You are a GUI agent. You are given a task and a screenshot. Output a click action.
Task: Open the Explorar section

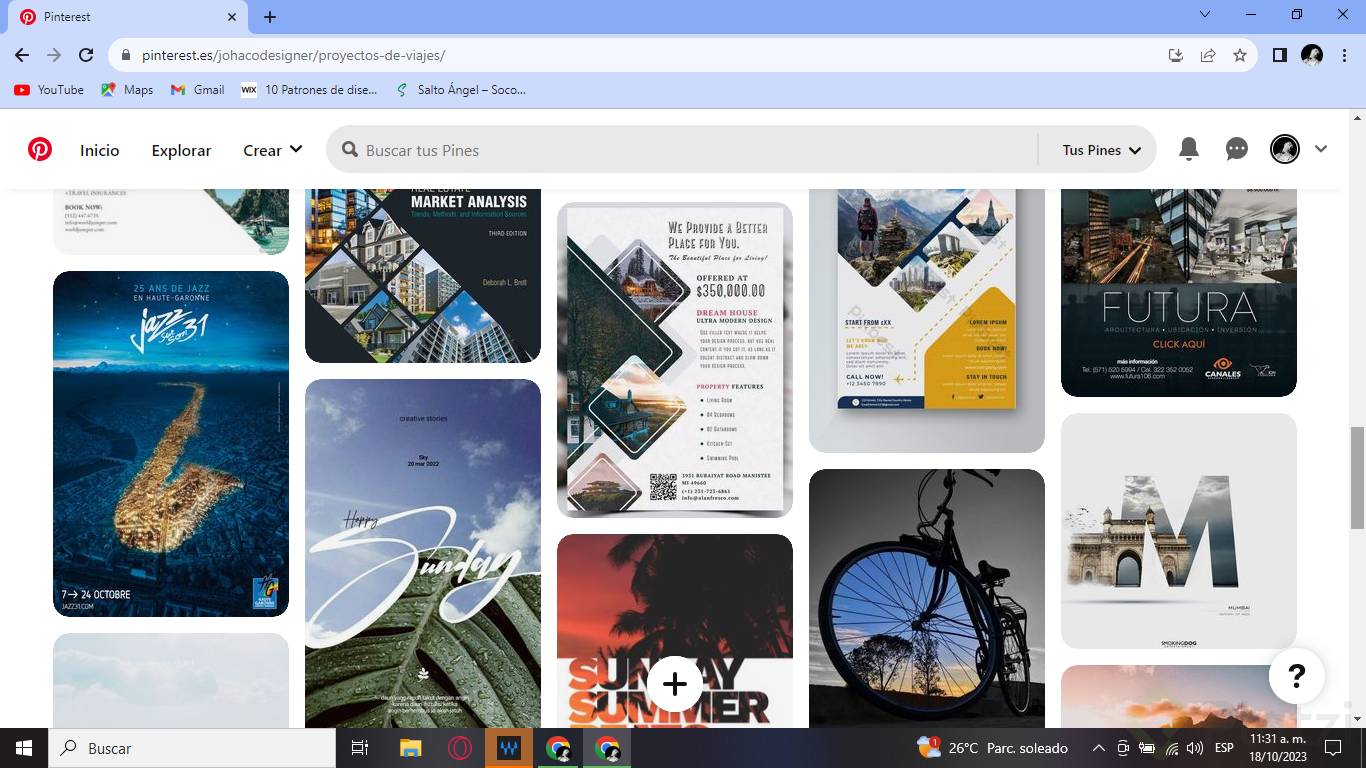181,150
